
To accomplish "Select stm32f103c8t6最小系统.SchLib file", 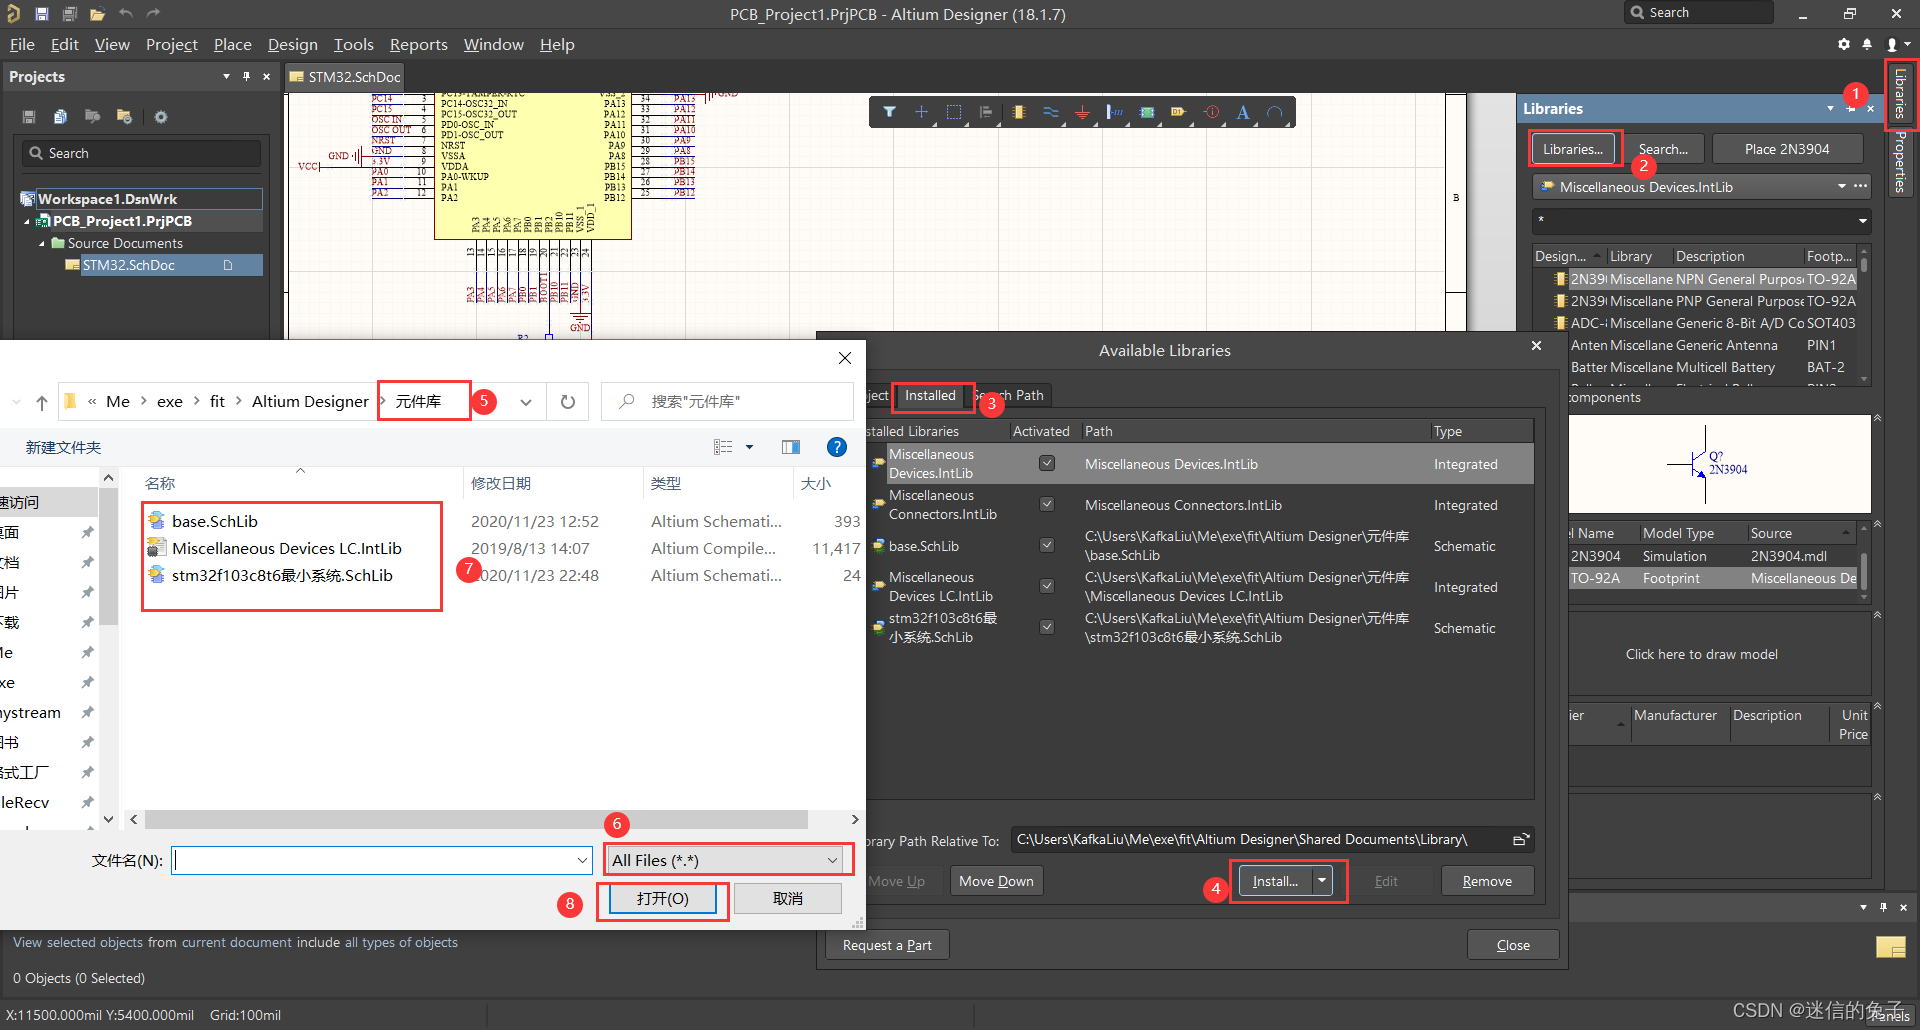I will [x=281, y=575].
